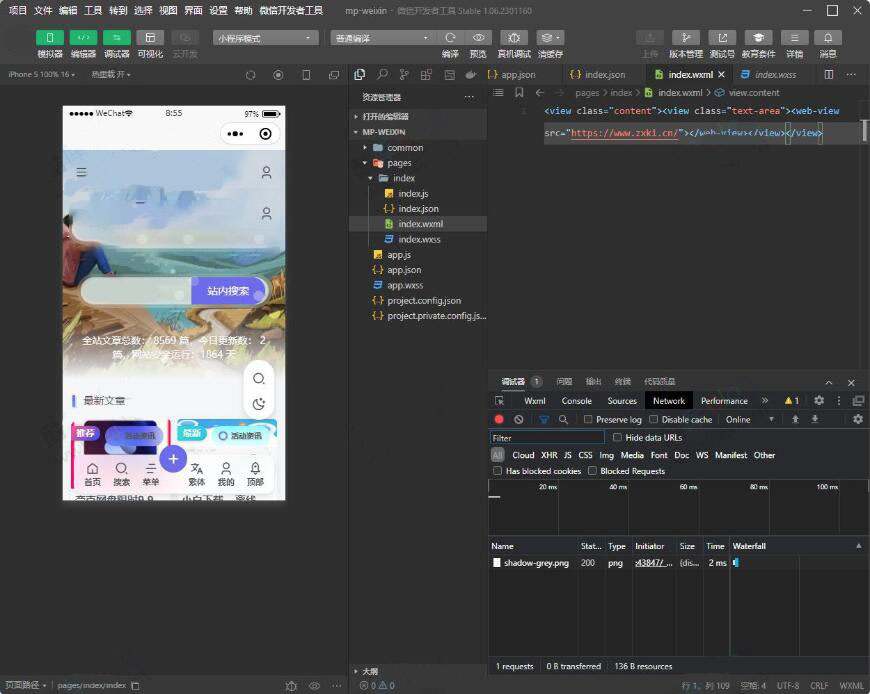
Task: Toggle the 模拟器 simulator panel button
Action: click(49, 38)
